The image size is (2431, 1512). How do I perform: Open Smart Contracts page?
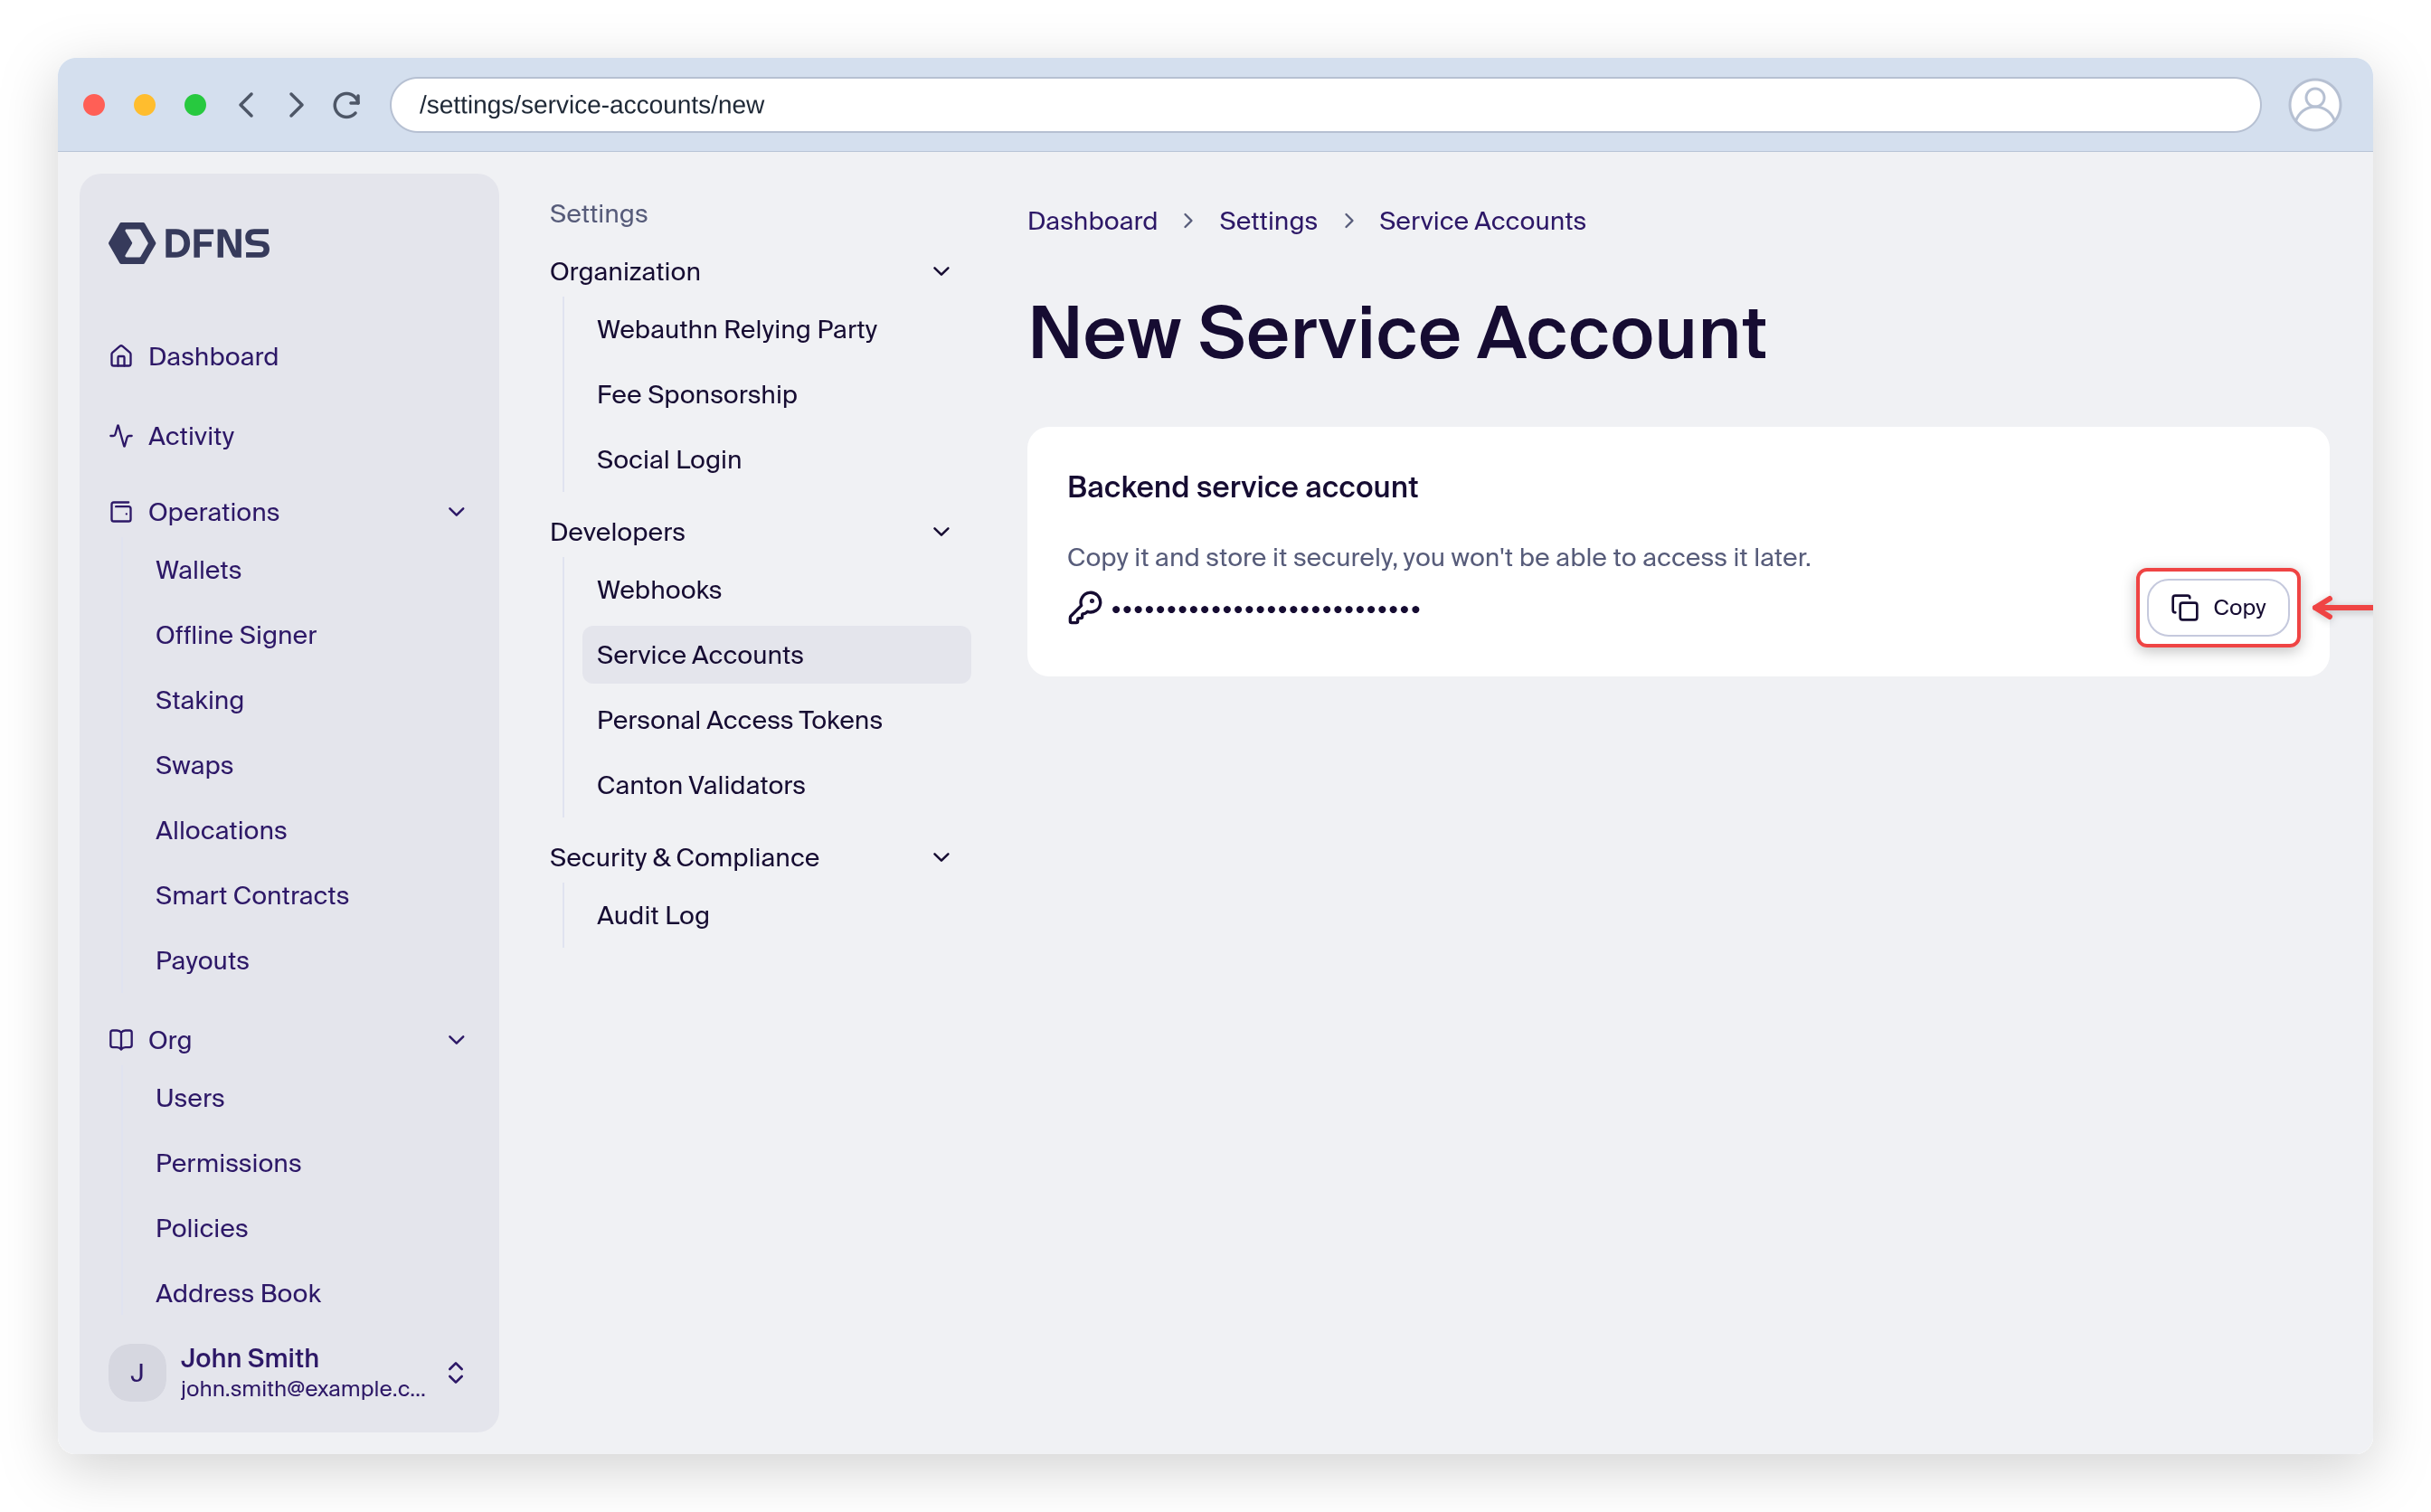pos(252,895)
